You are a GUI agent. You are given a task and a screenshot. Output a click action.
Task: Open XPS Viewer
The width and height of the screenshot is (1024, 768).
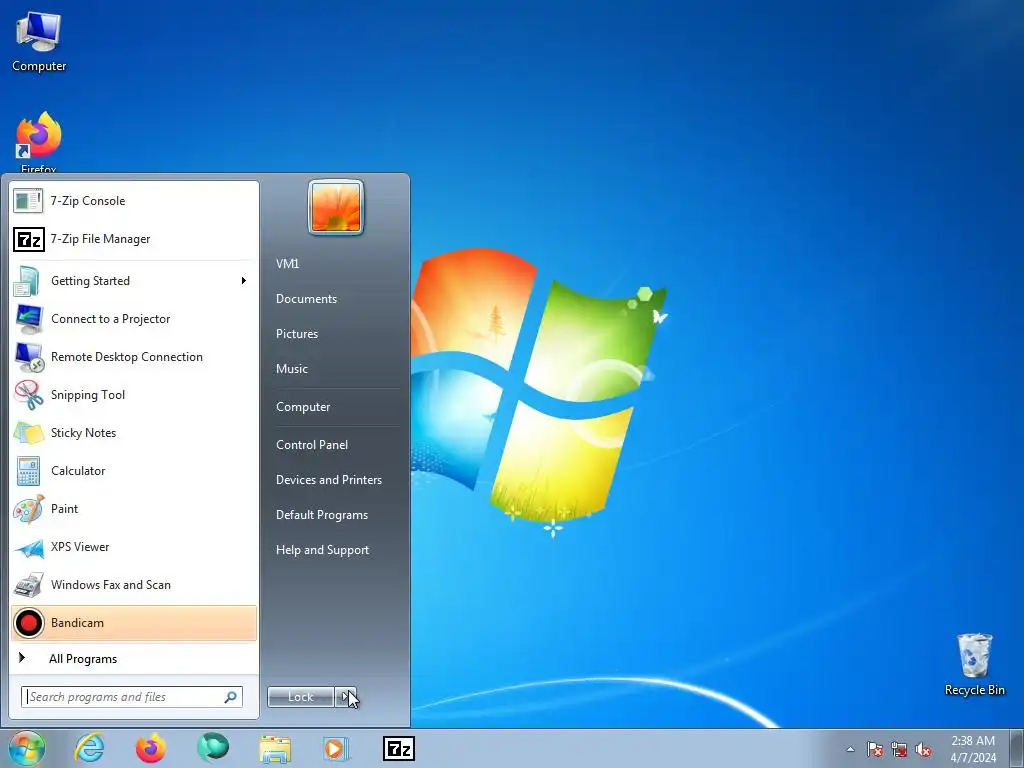pos(134,547)
